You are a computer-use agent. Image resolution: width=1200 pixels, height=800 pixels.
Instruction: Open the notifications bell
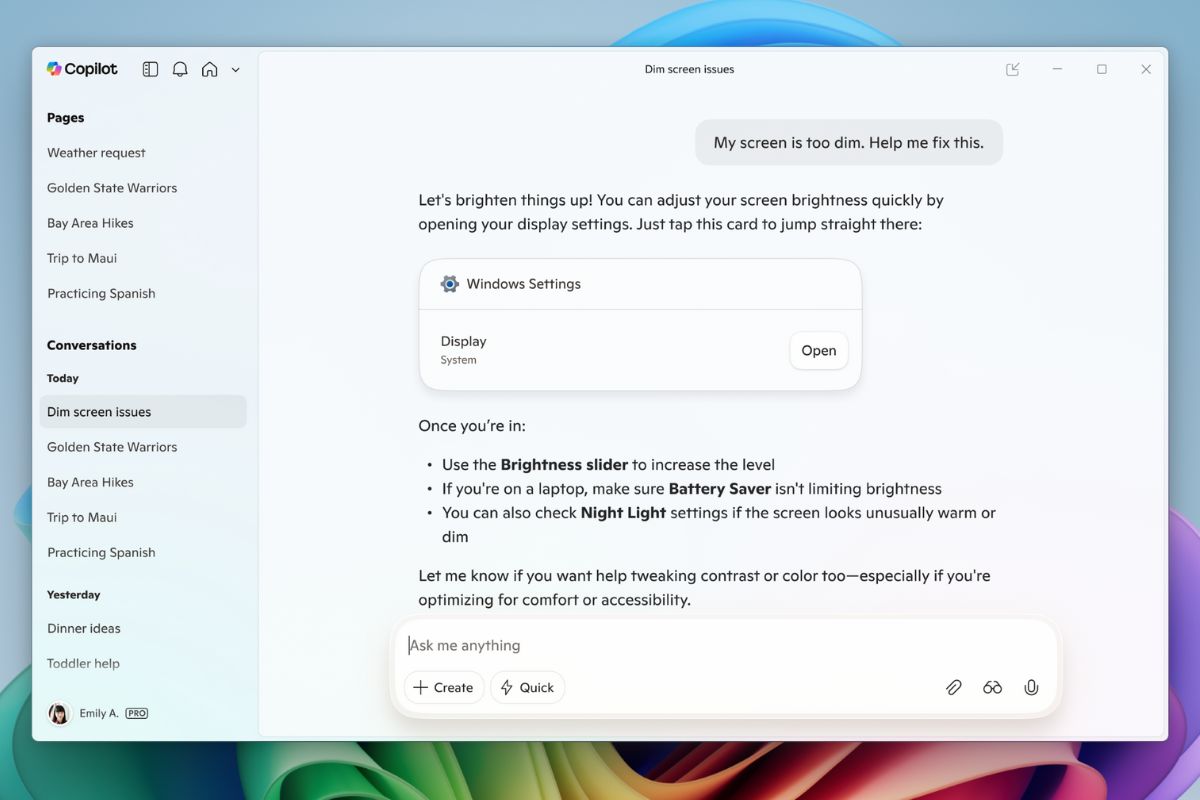(x=180, y=69)
